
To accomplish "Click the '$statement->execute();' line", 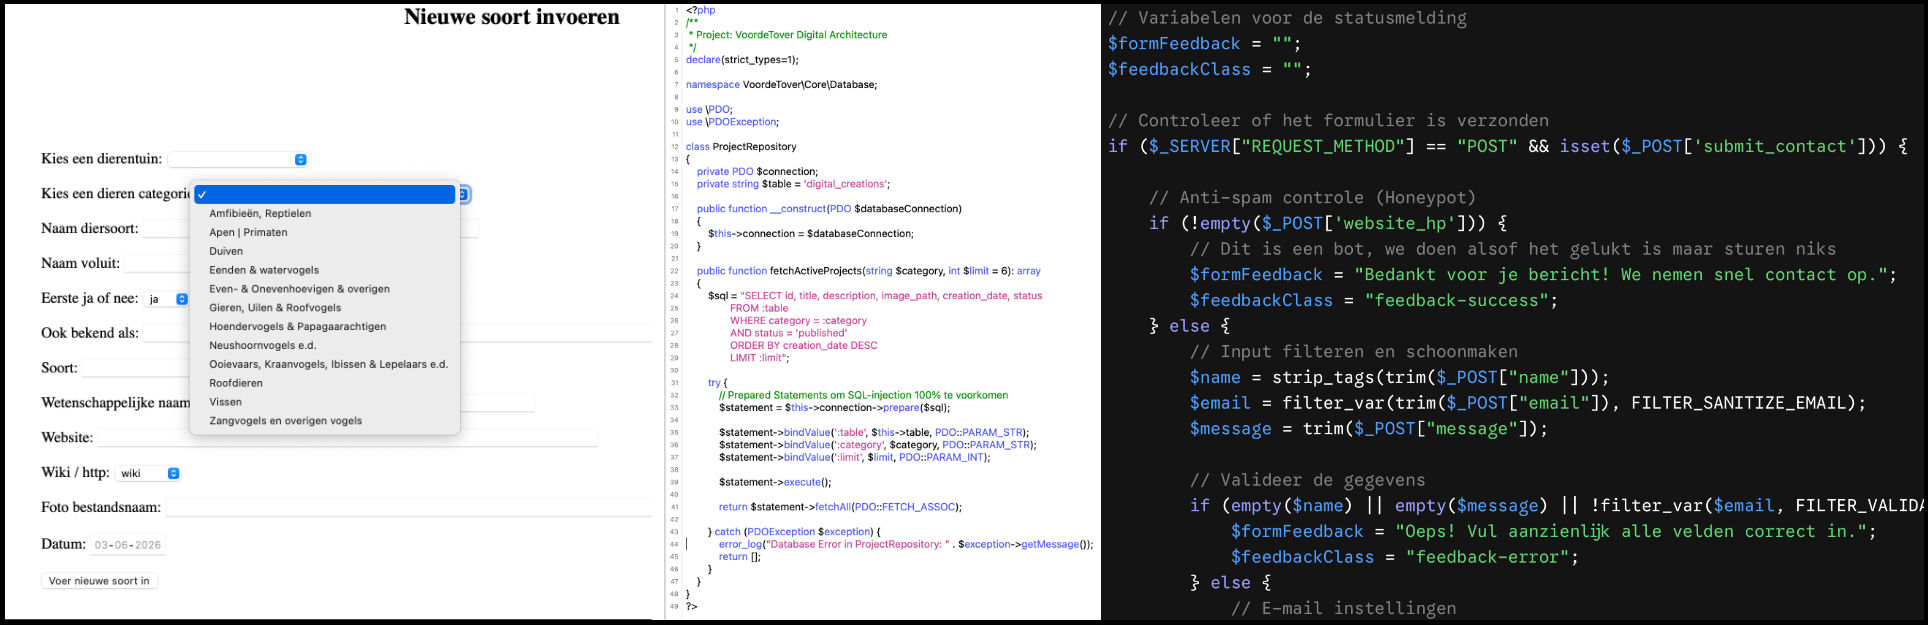I will pyautogui.click(x=775, y=482).
